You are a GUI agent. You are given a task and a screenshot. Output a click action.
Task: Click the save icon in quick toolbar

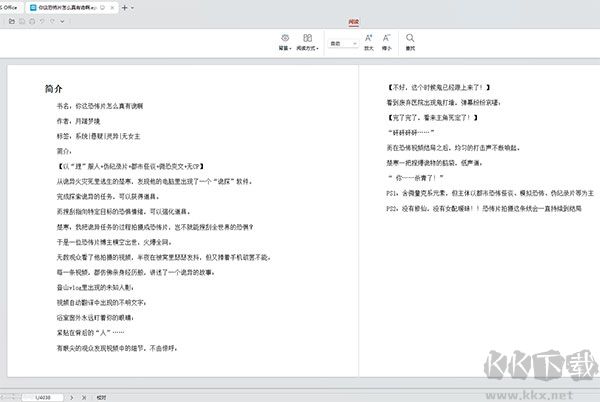[x=22, y=21]
